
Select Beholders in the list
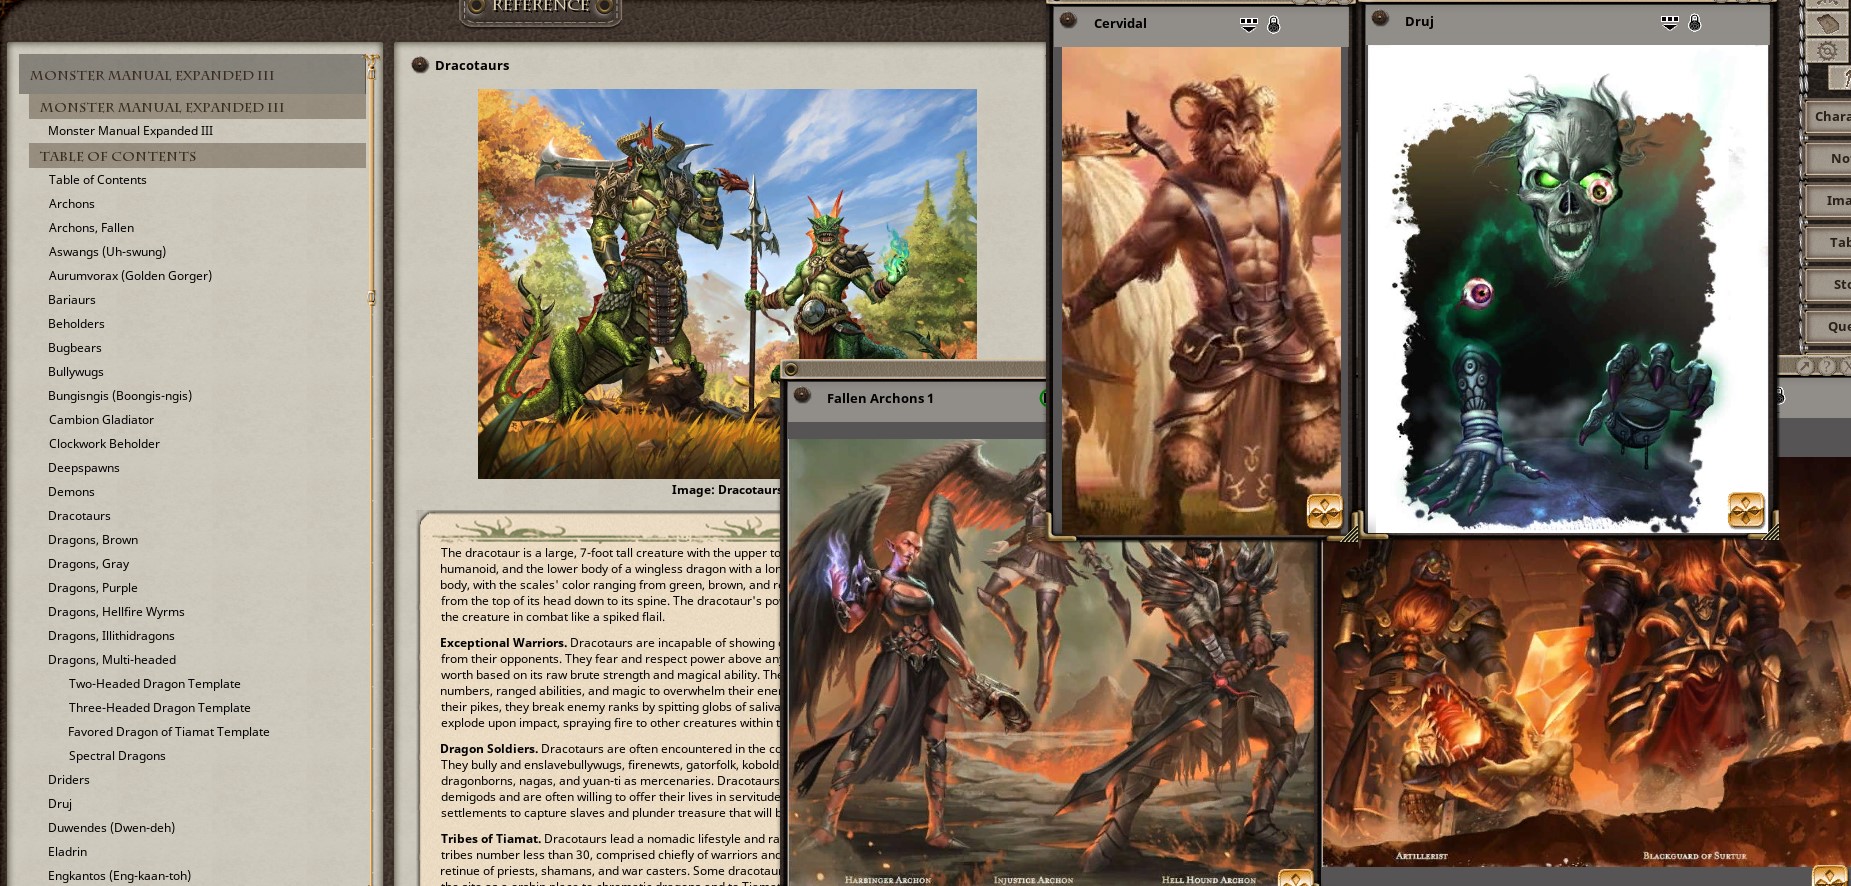pos(76,324)
